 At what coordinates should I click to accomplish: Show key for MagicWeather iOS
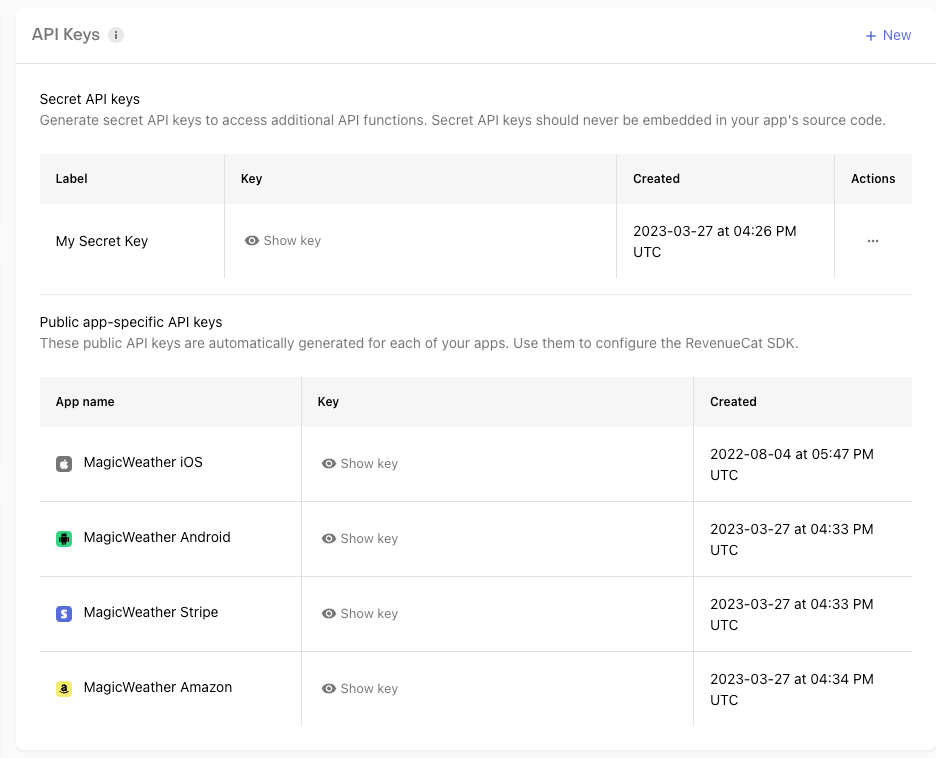(x=360, y=464)
